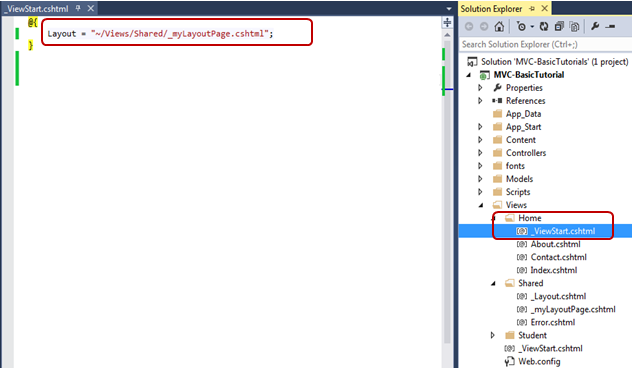Click the Collapse All icon in Solution Explorer
This screenshot has width=632, height=369.
pyautogui.click(x=559, y=27)
